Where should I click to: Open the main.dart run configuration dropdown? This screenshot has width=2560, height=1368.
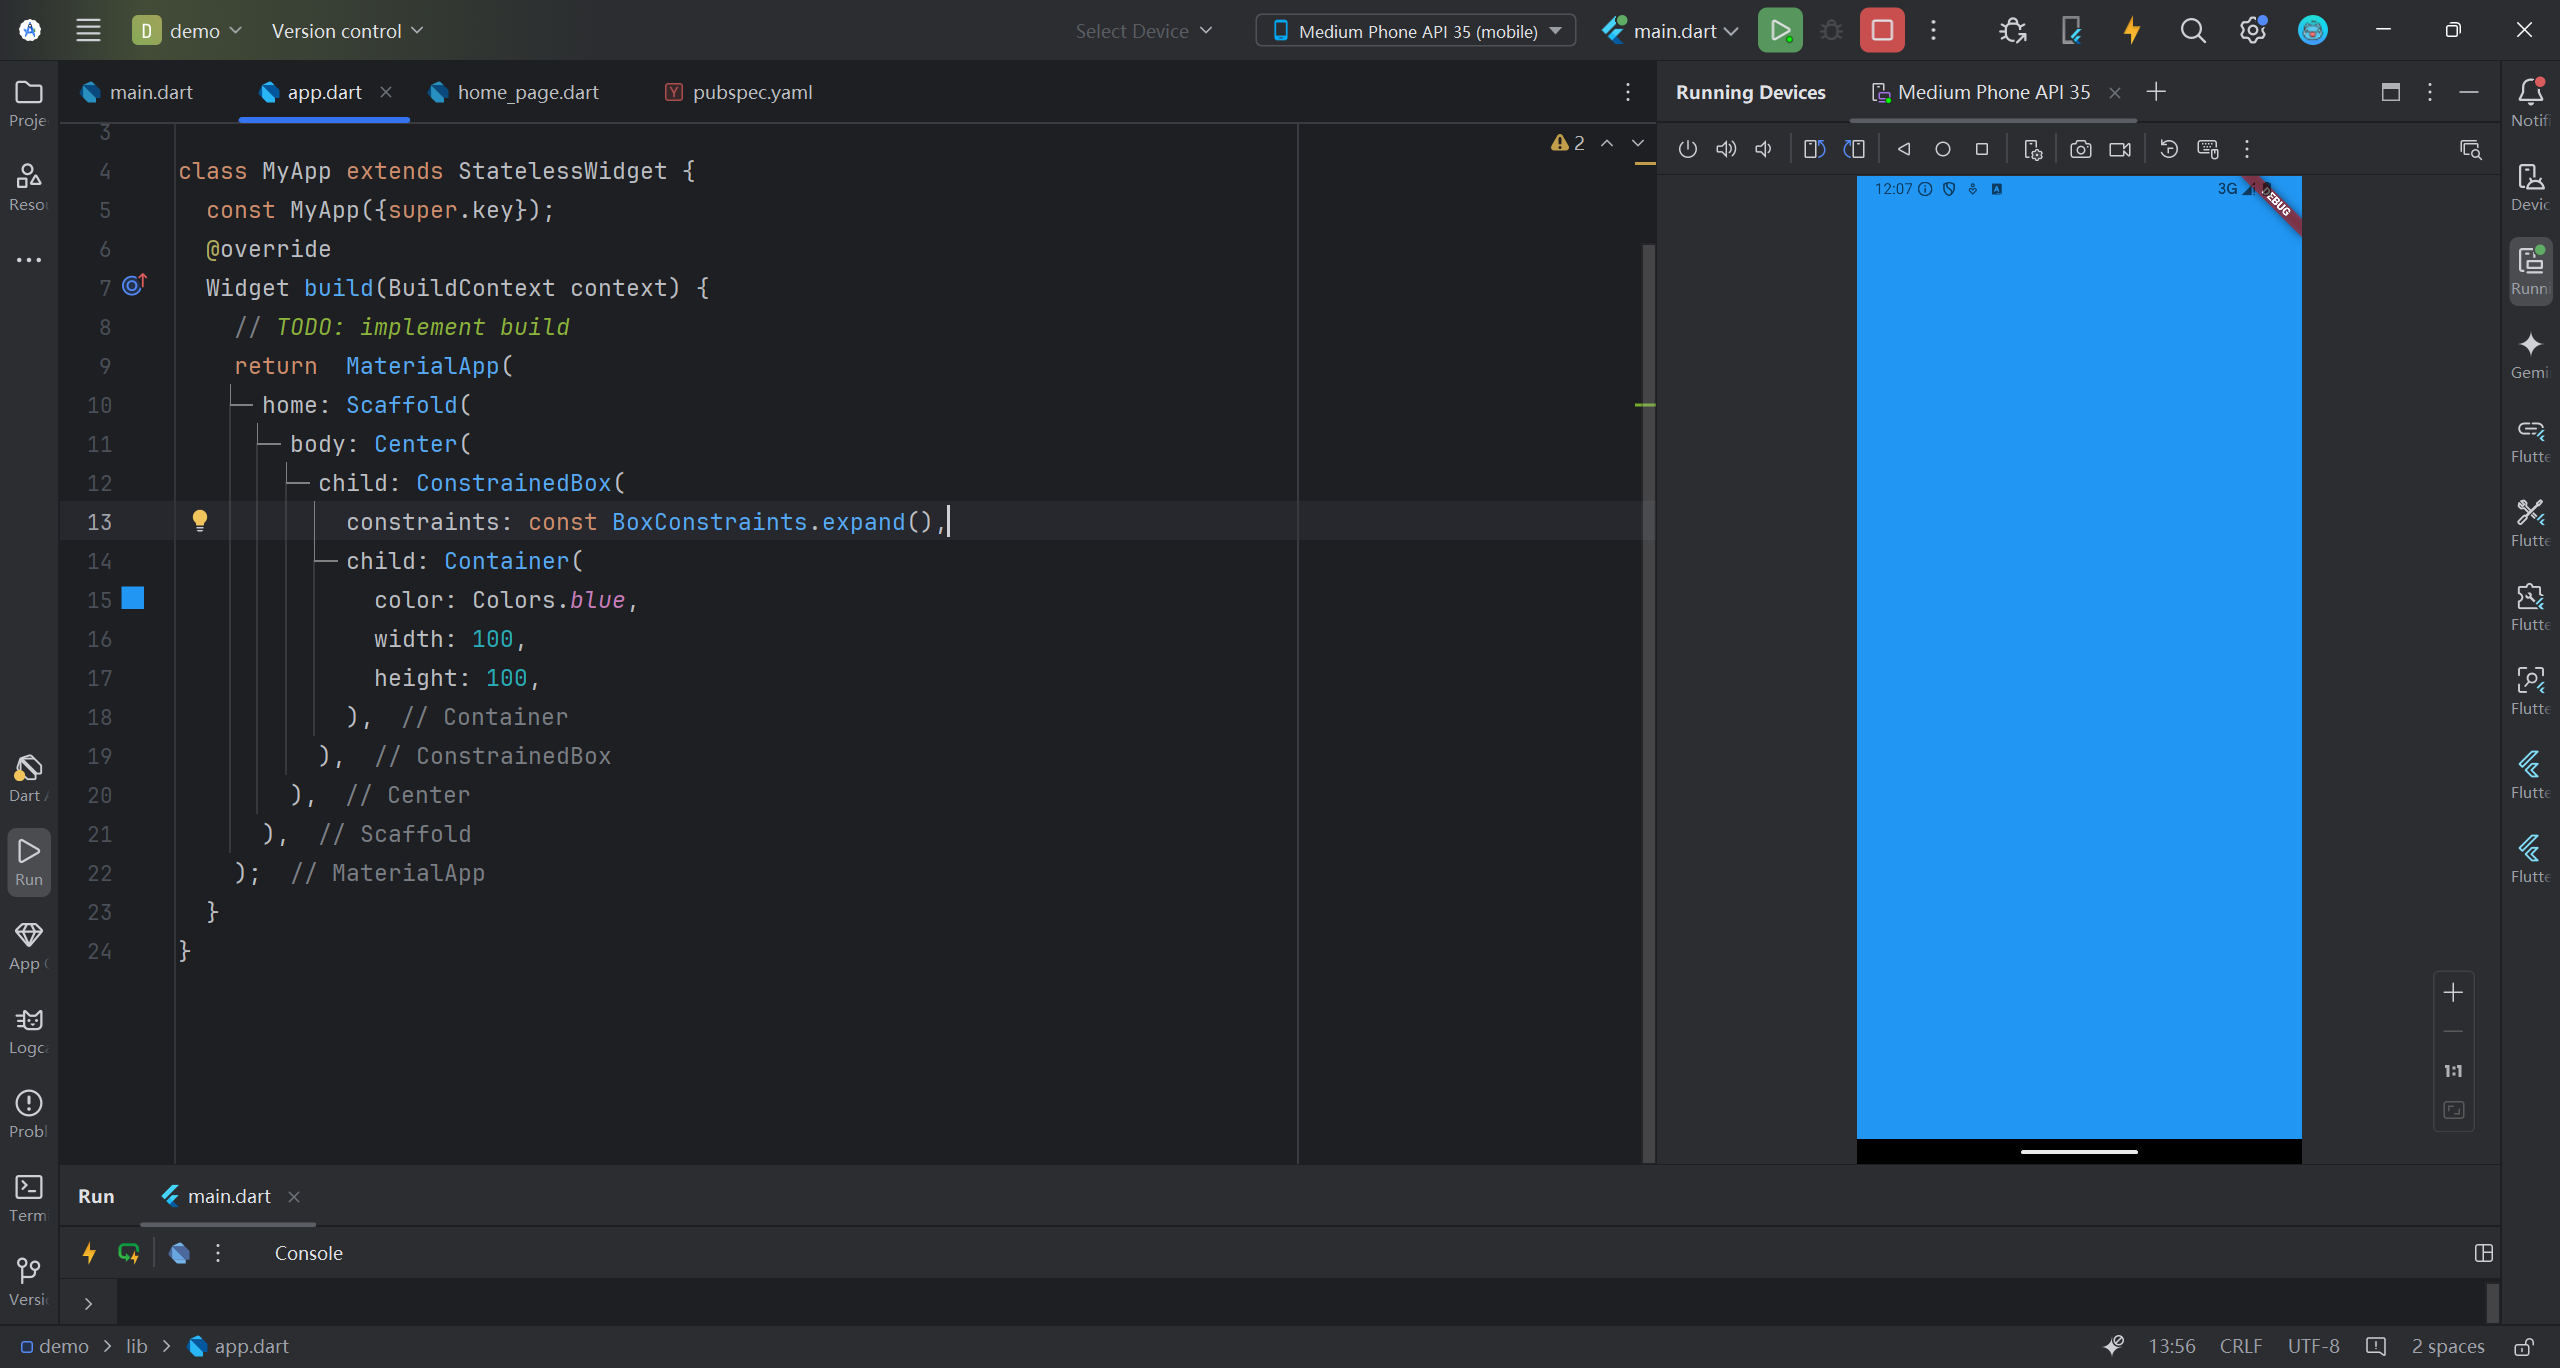(1671, 31)
